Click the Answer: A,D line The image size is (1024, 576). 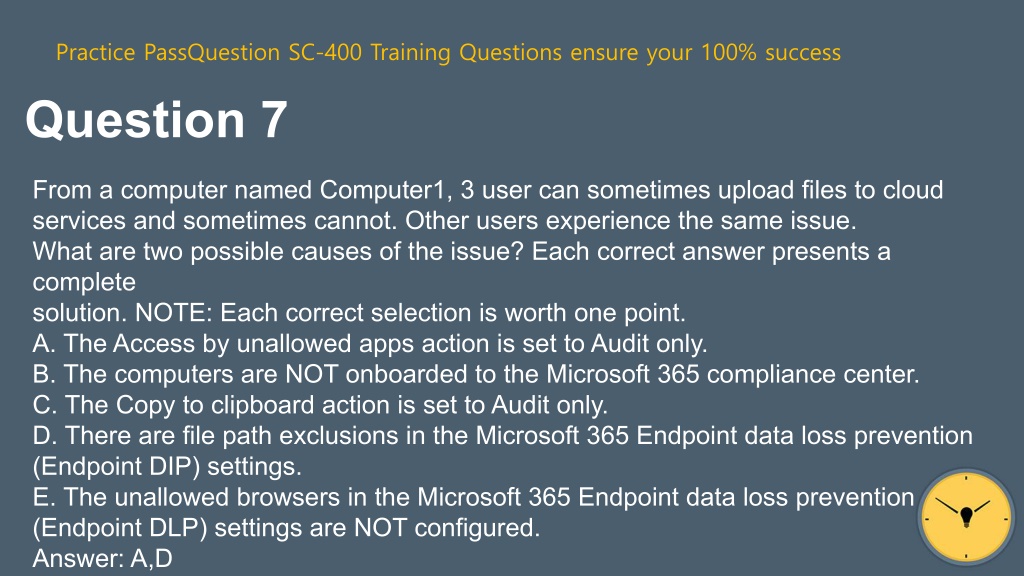pos(103,558)
